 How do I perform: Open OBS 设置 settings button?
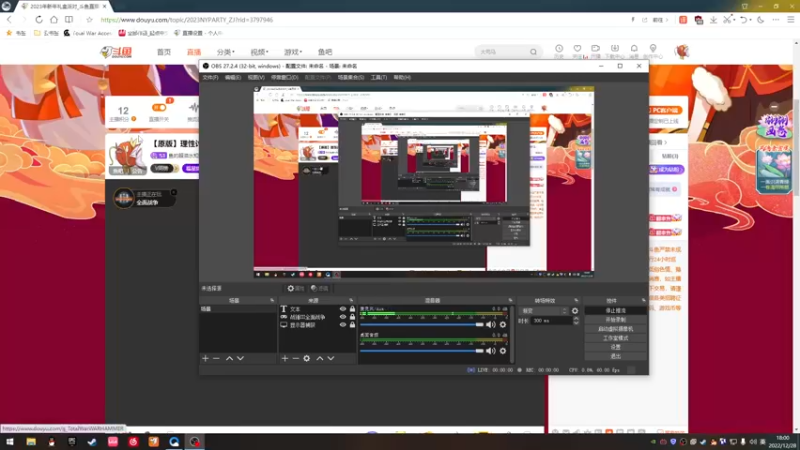click(x=615, y=347)
